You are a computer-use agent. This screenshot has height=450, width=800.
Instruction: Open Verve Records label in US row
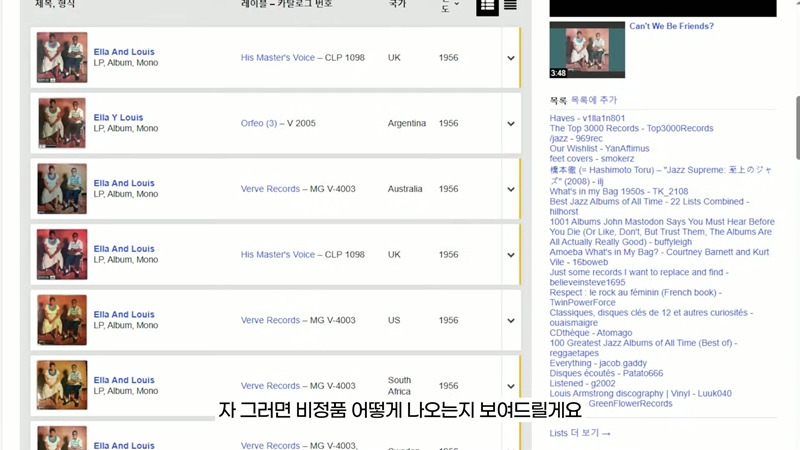pos(270,320)
